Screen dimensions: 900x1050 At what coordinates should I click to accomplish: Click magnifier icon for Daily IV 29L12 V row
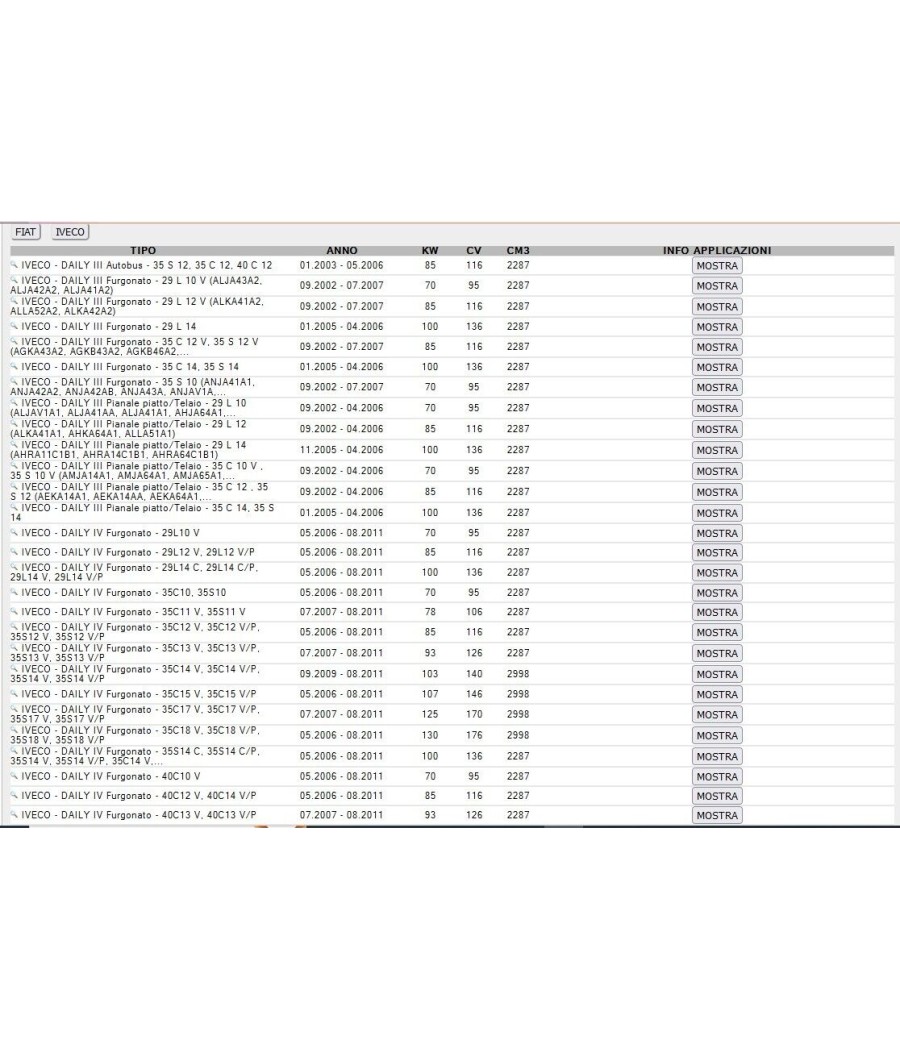coord(14,552)
